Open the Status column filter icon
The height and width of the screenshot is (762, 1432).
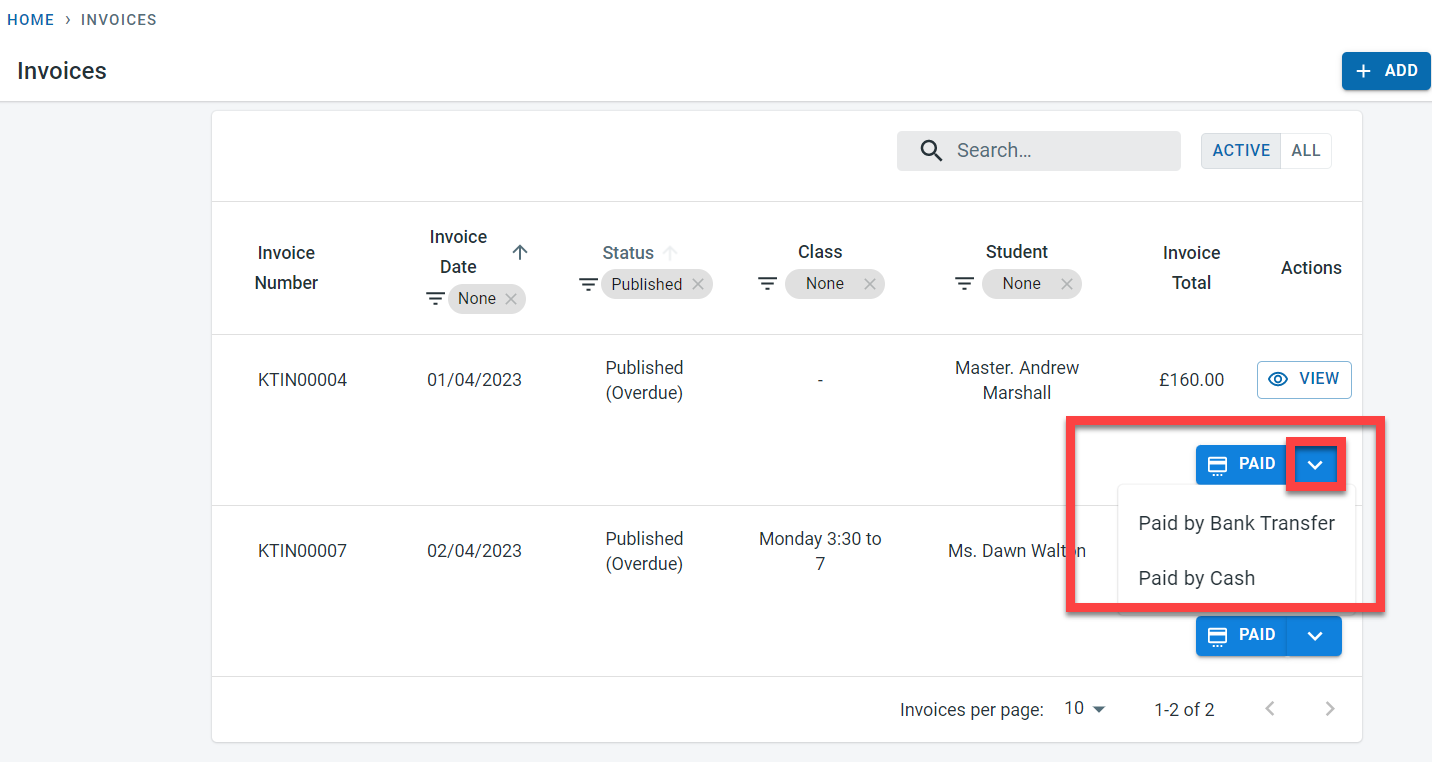click(x=589, y=285)
